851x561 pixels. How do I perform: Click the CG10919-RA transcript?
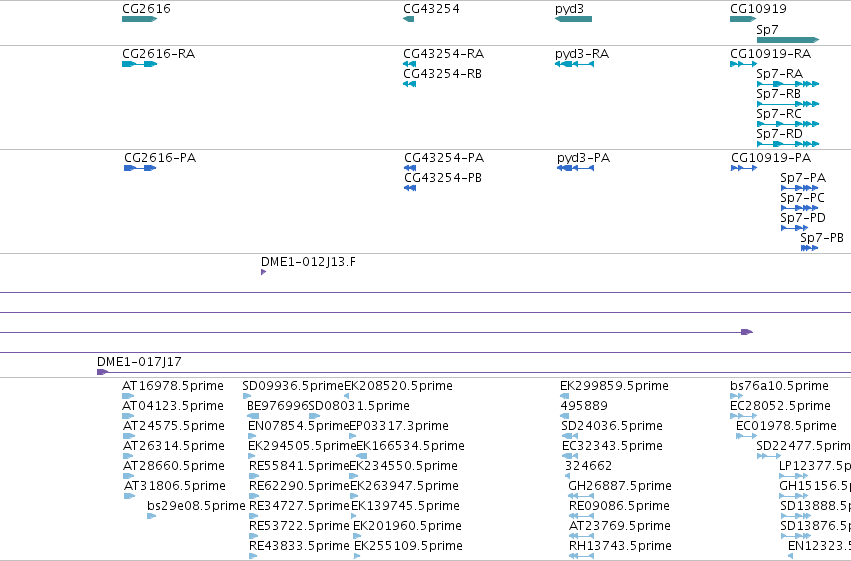743,64
